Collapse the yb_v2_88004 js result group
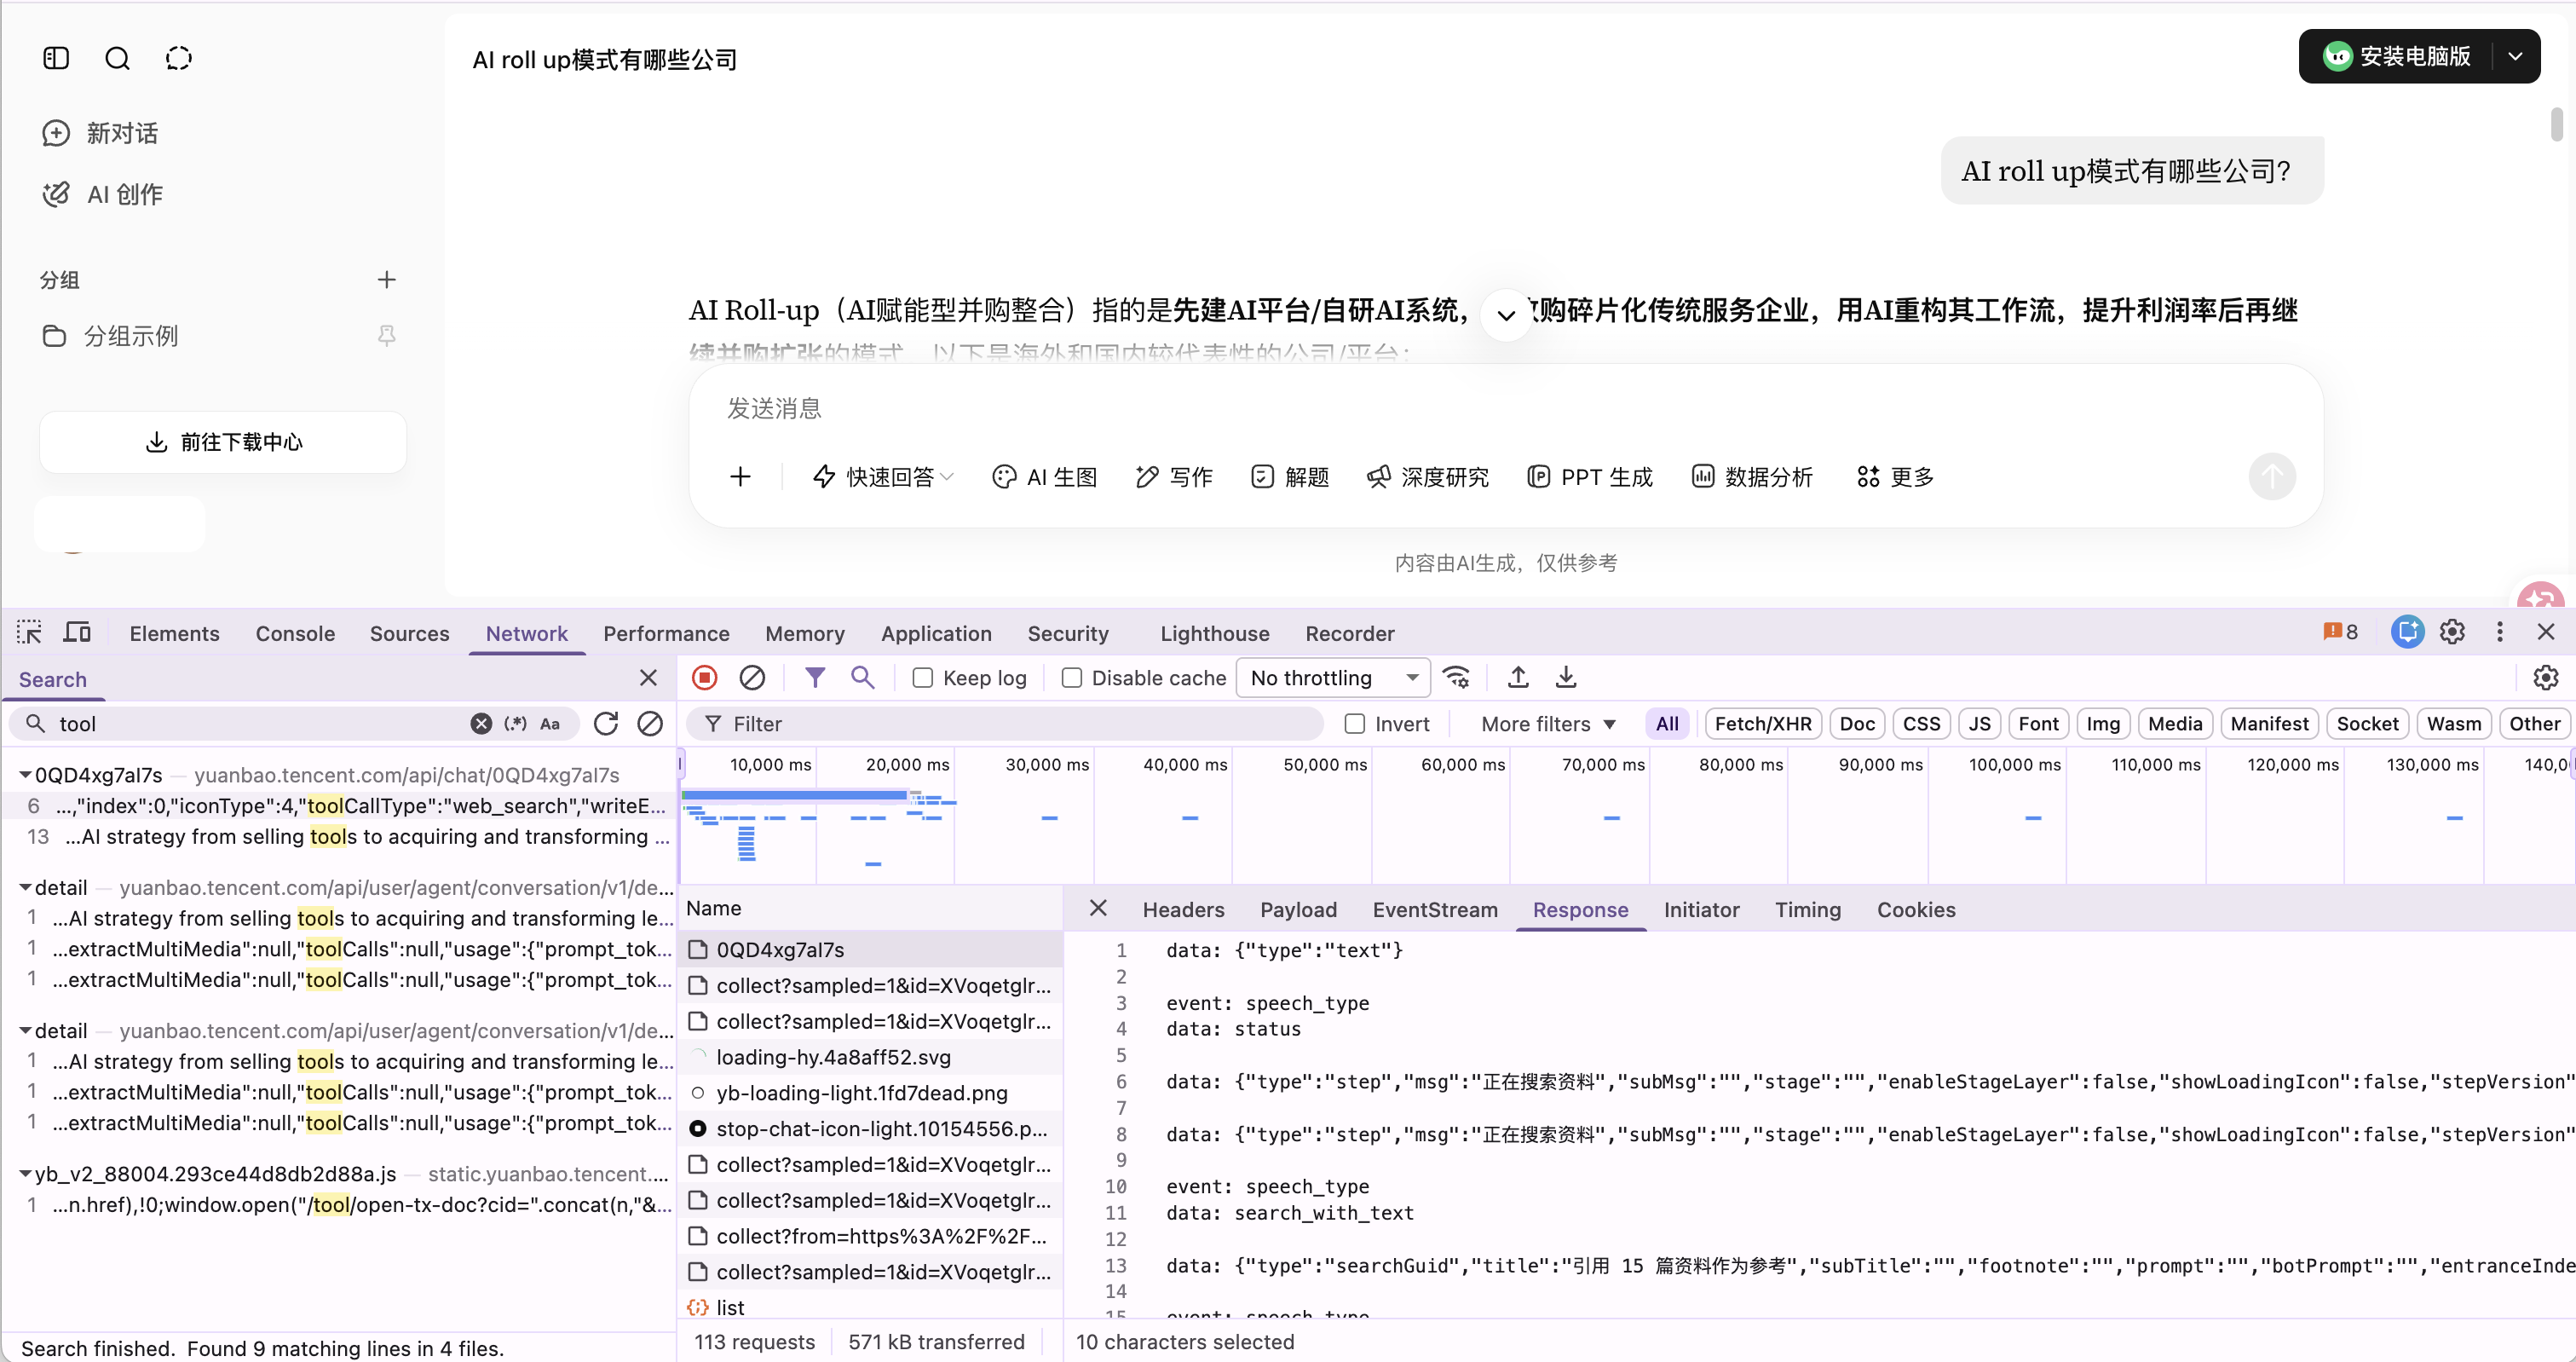The height and width of the screenshot is (1362, 2576). click(x=25, y=1174)
